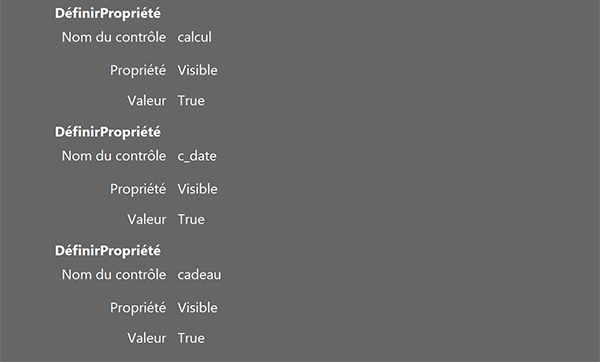
Task: Click the c_date control name value
Action: pyautogui.click(x=197, y=156)
